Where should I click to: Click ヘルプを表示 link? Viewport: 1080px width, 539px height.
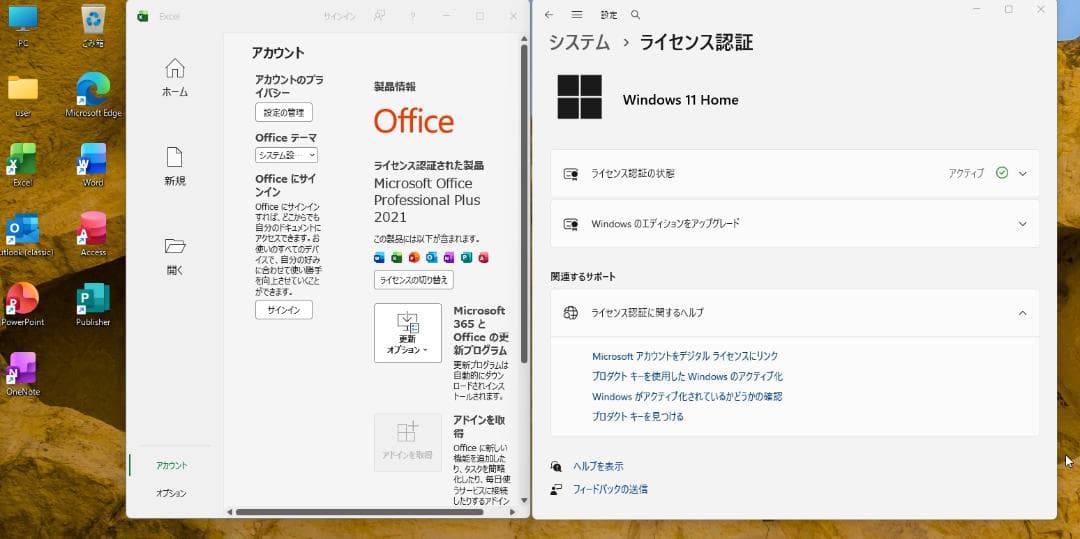pos(598,466)
